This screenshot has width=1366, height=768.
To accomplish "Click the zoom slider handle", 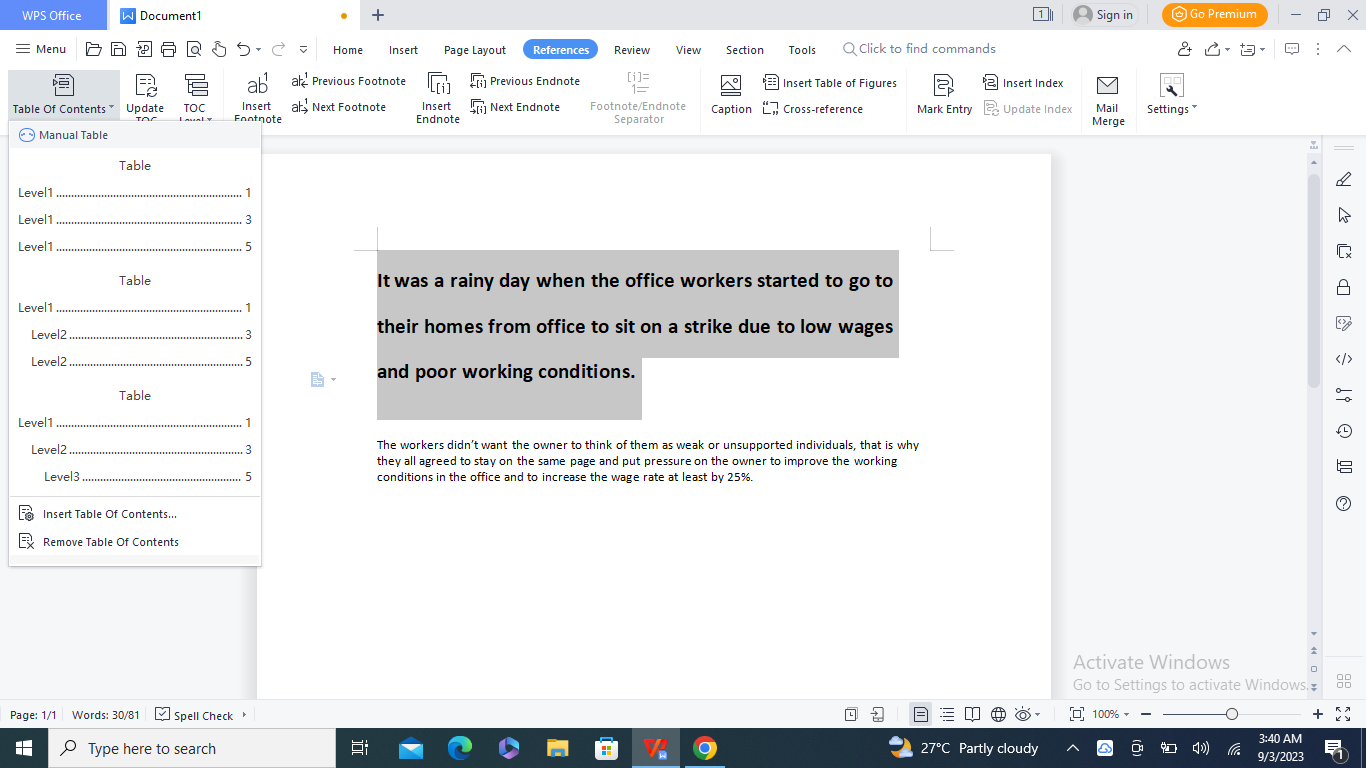I will [1232, 714].
